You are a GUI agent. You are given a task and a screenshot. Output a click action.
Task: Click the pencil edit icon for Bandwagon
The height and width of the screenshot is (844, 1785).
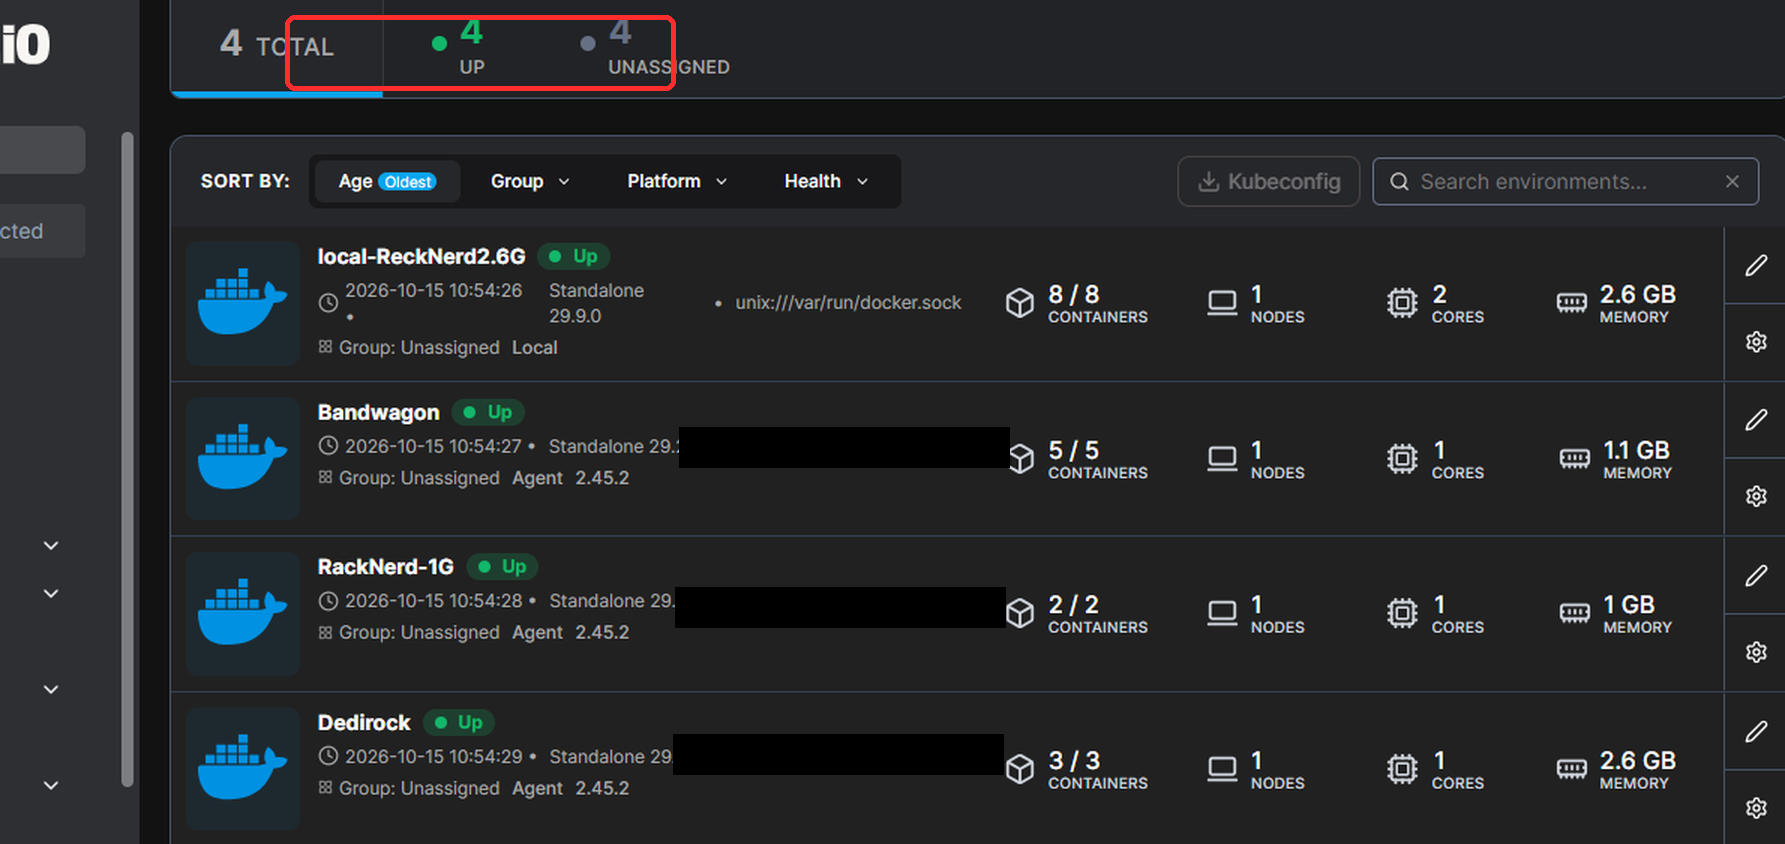click(1756, 420)
